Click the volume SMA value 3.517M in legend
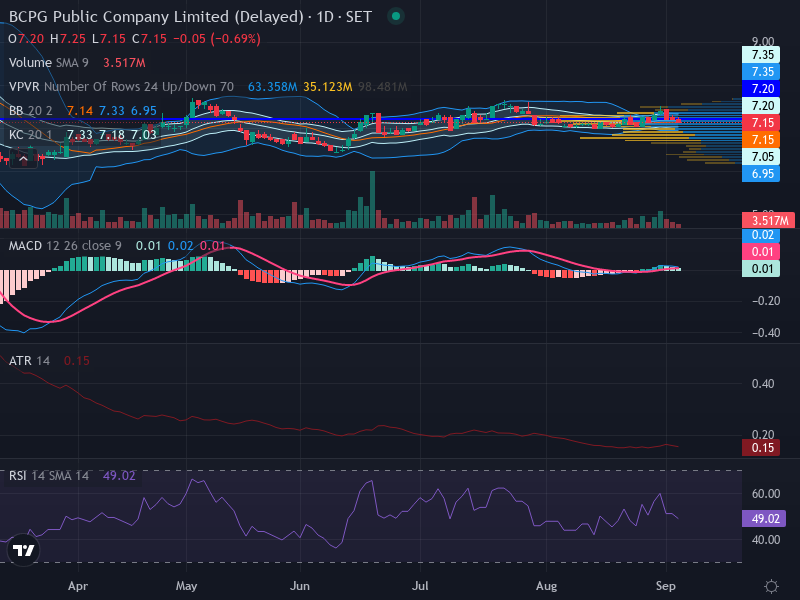 coord(124,63)
